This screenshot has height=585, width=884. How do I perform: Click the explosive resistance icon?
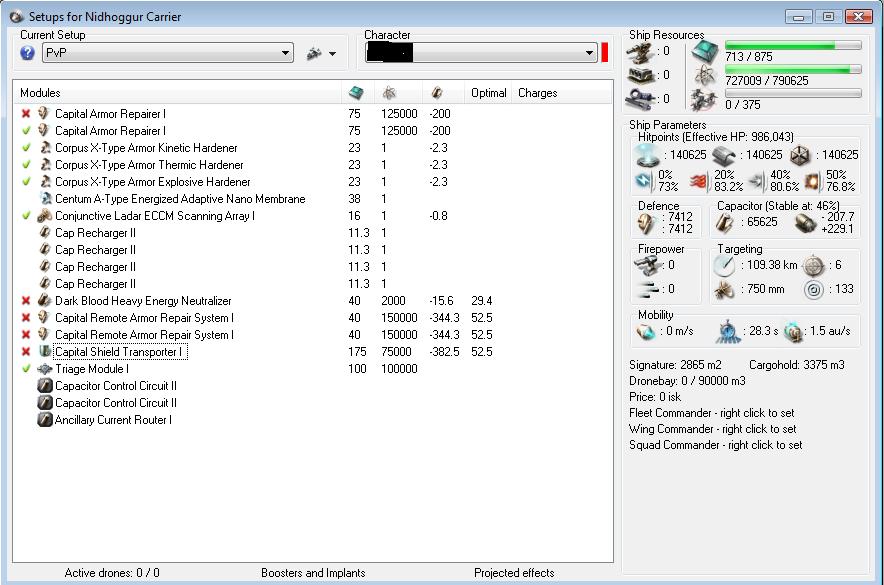click(812, 181)
